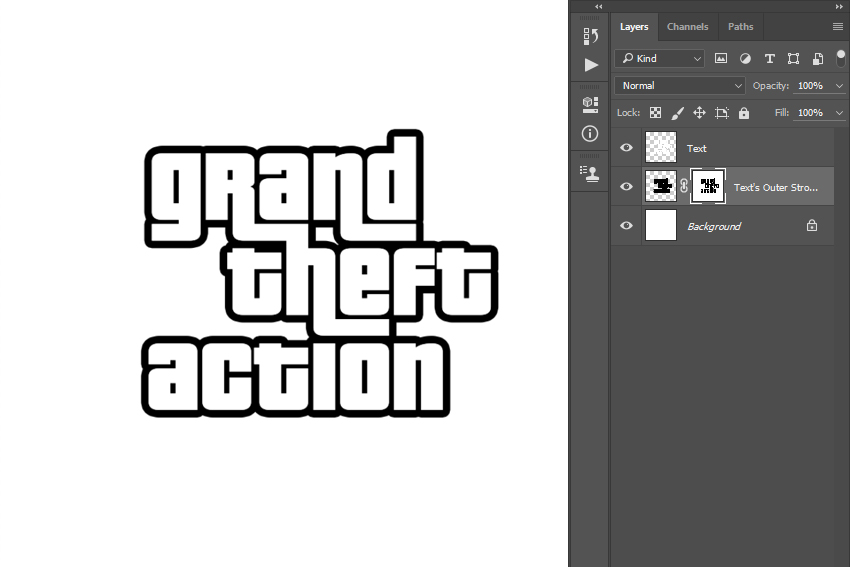The width and height of the screenshot is (850, 567).
Task: Open the Layers panel menu
Action: (837, 27)
